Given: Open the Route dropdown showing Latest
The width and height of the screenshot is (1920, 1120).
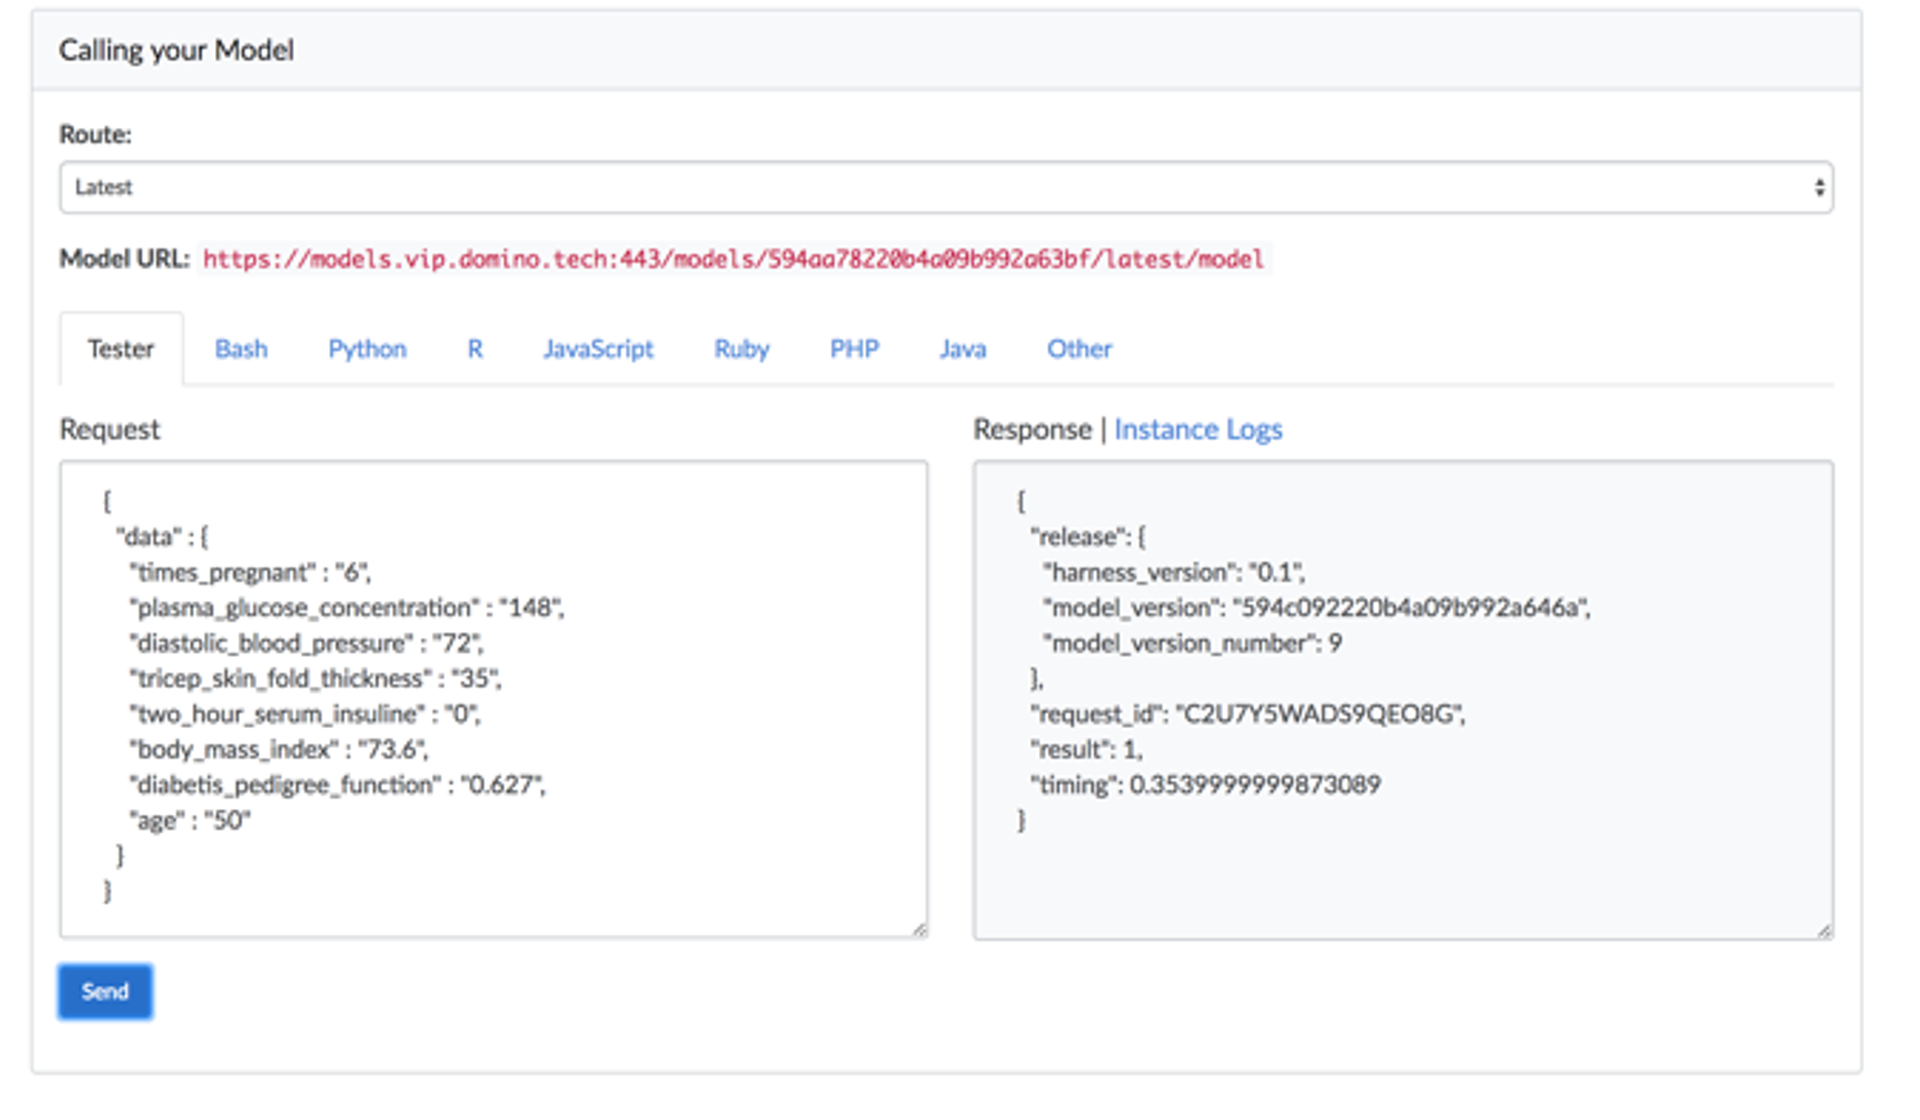Looking at the screenshot, I should [x=944, y=188].
